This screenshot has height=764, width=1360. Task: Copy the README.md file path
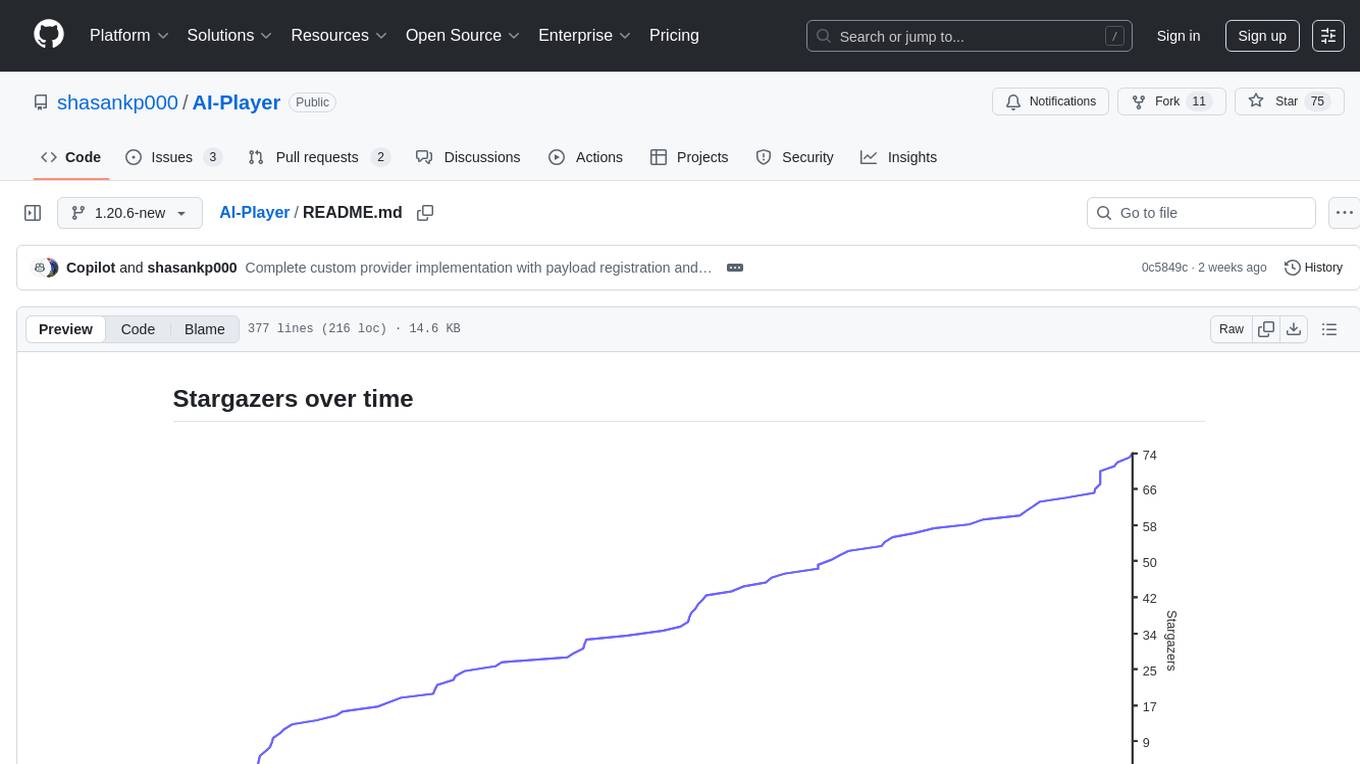[425, 213]
